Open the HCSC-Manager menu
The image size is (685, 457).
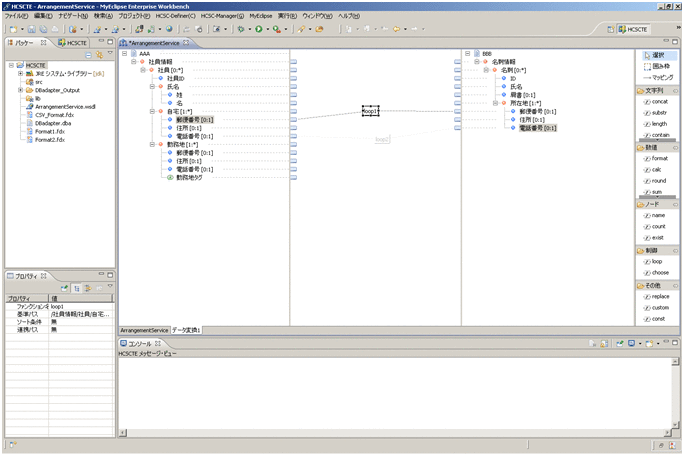(x=221, y=16)
